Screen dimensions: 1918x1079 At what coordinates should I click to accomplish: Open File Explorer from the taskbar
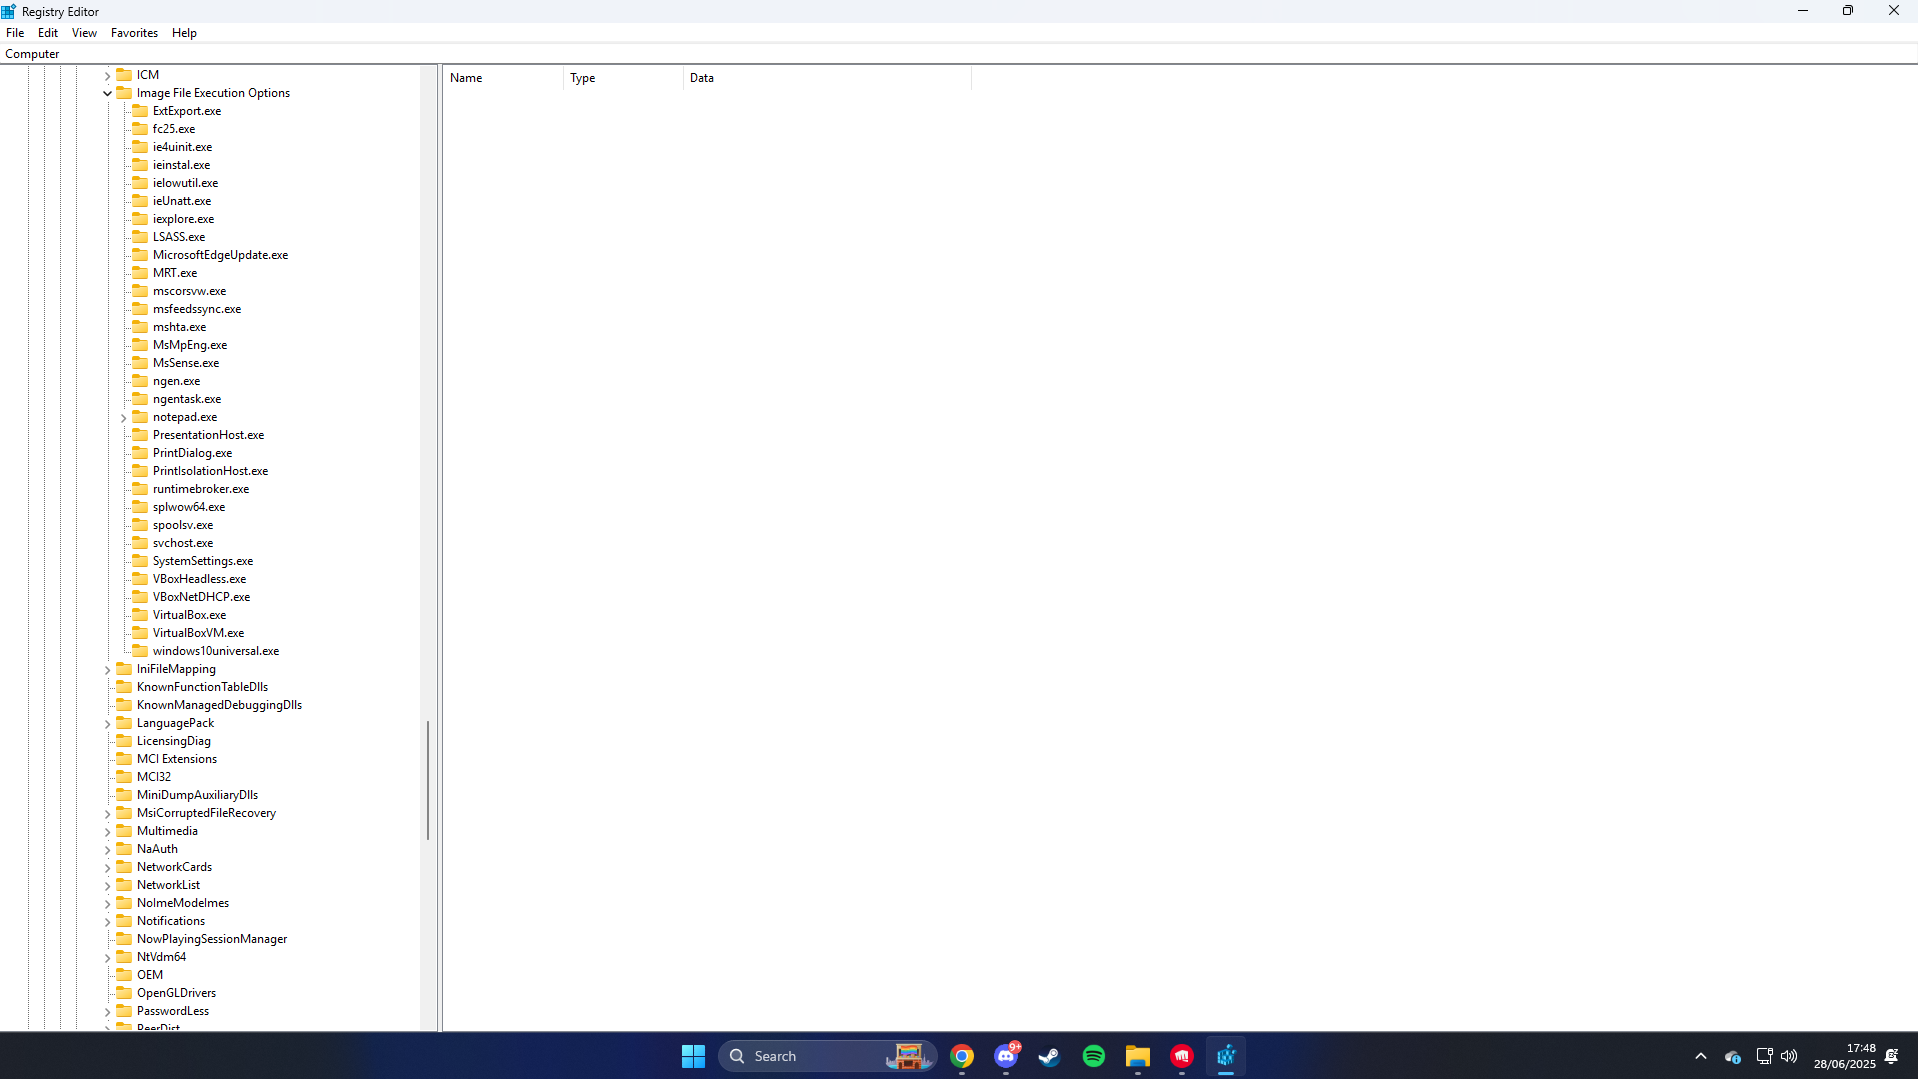pyautogui.click(x=1138, y=1056)
